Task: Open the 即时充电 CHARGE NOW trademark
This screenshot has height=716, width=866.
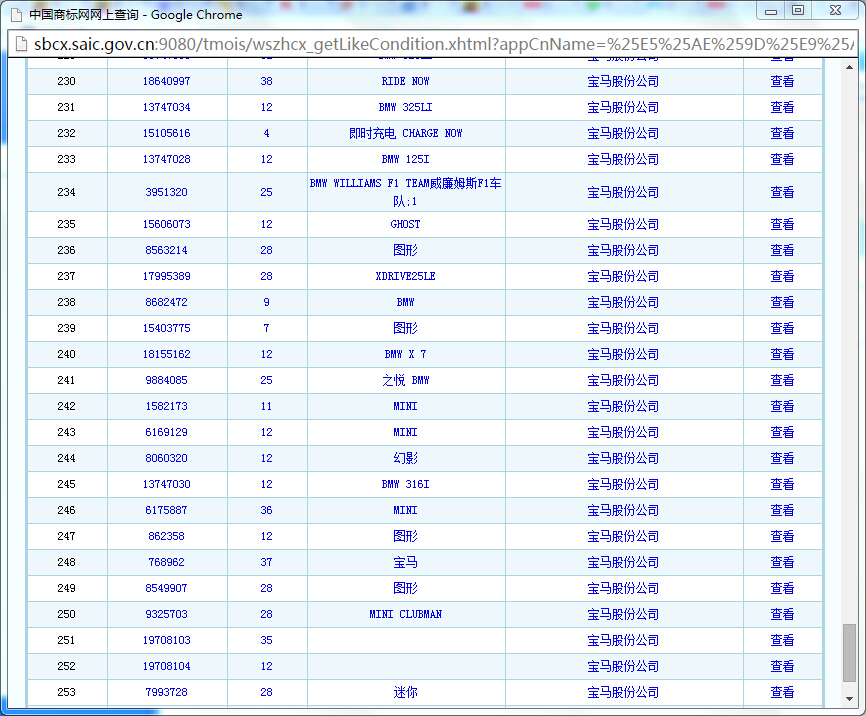Action: [405, 133]
